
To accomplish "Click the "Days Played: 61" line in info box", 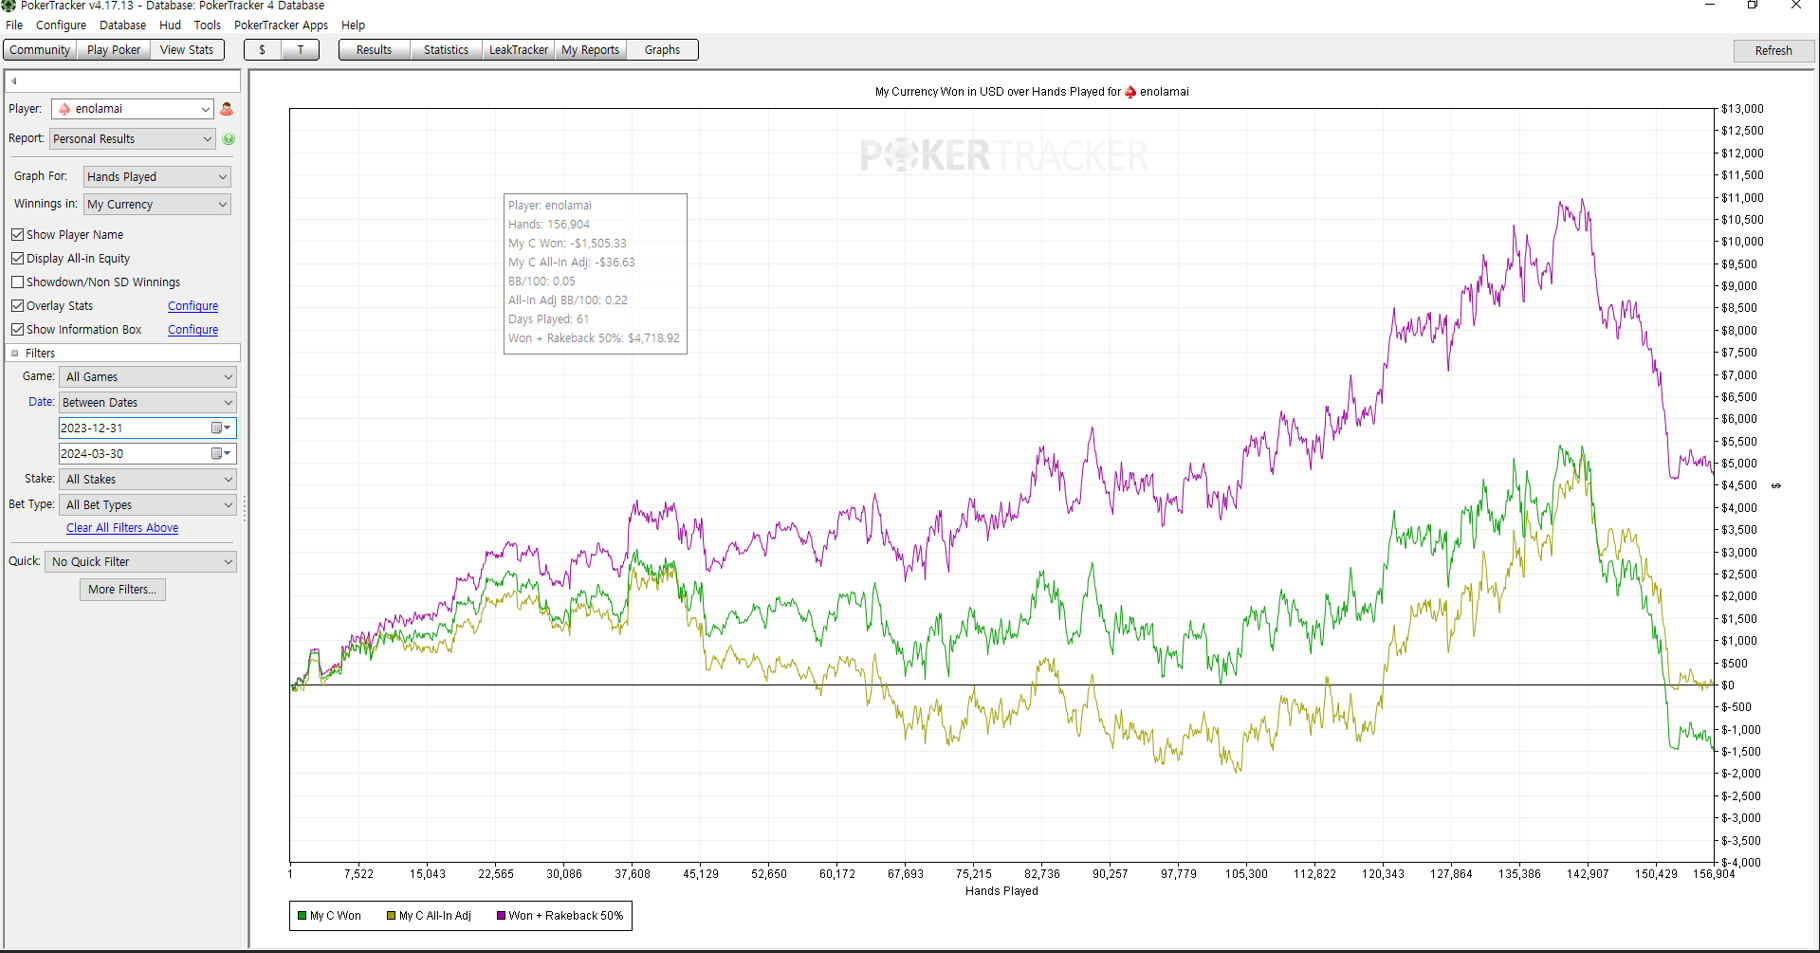I will pos(548,320).
